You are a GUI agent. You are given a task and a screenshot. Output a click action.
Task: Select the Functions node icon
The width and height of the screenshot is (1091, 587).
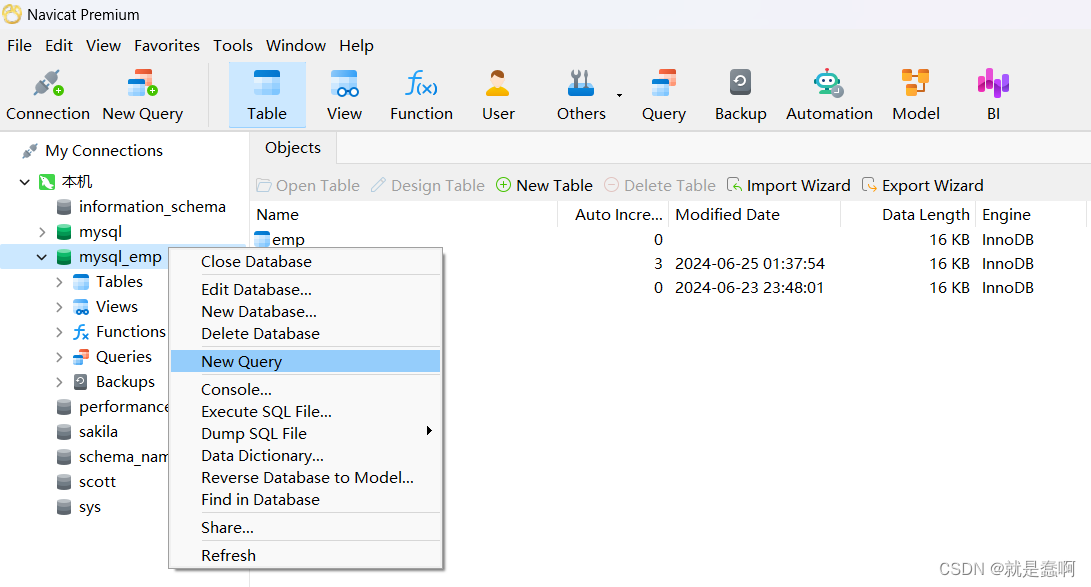click(81, 332)
